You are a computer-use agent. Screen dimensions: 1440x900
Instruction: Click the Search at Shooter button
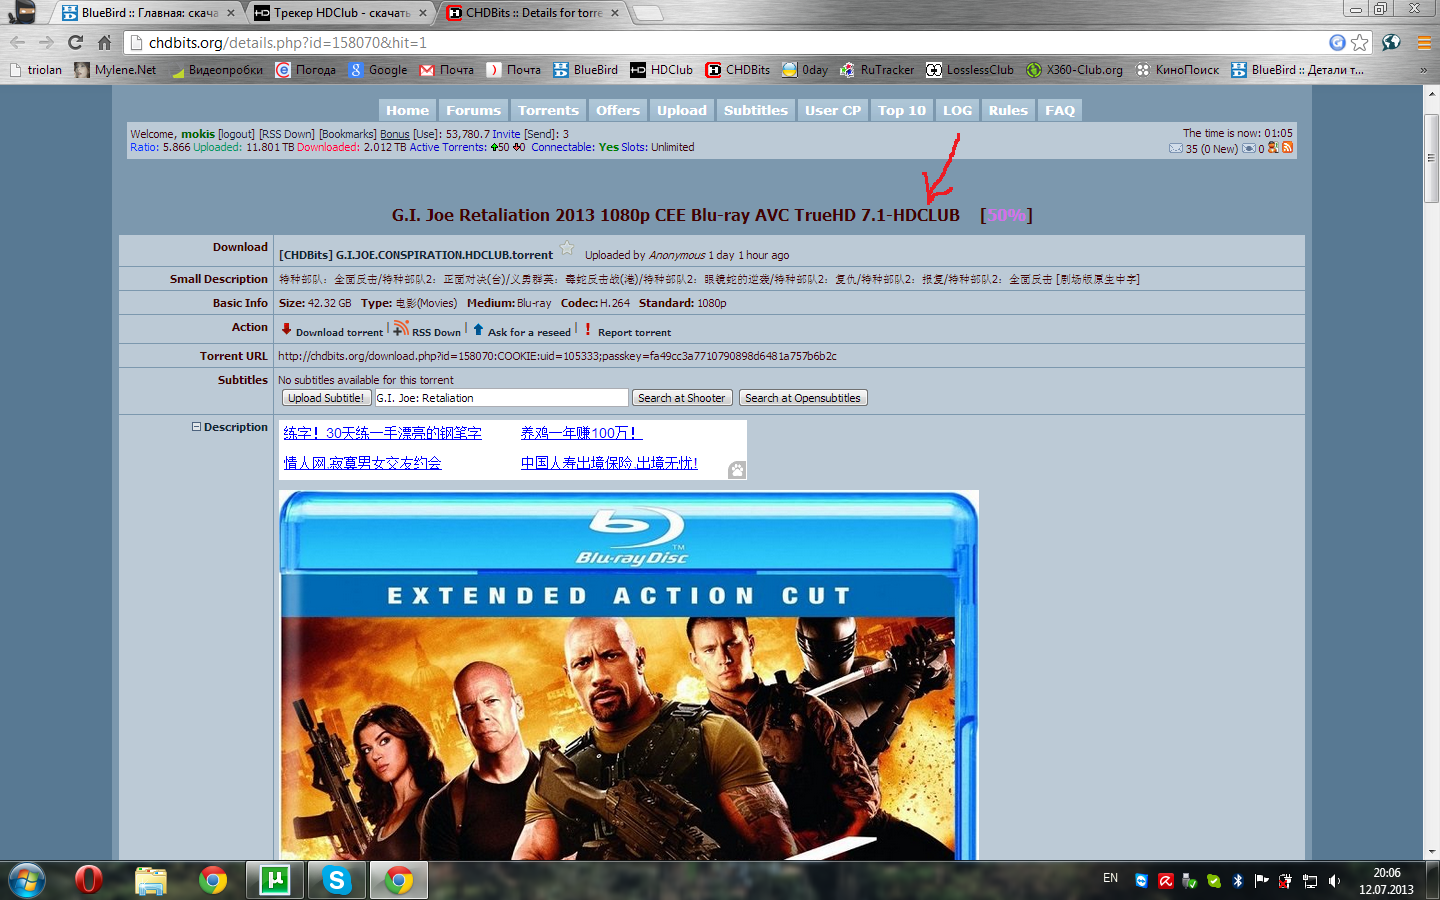pyautogui.click(x=681, y=398)
